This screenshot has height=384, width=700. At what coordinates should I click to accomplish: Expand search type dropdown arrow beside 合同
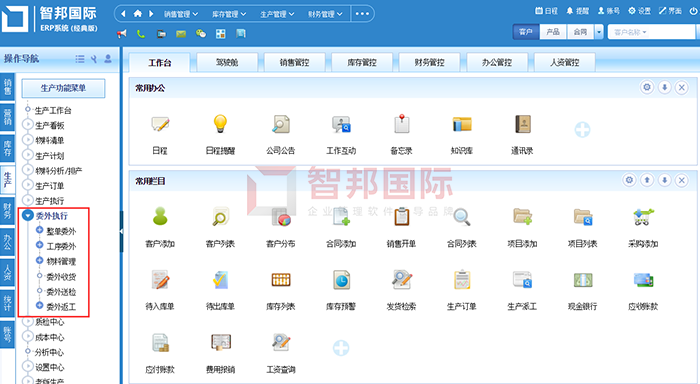coord(599,32)
